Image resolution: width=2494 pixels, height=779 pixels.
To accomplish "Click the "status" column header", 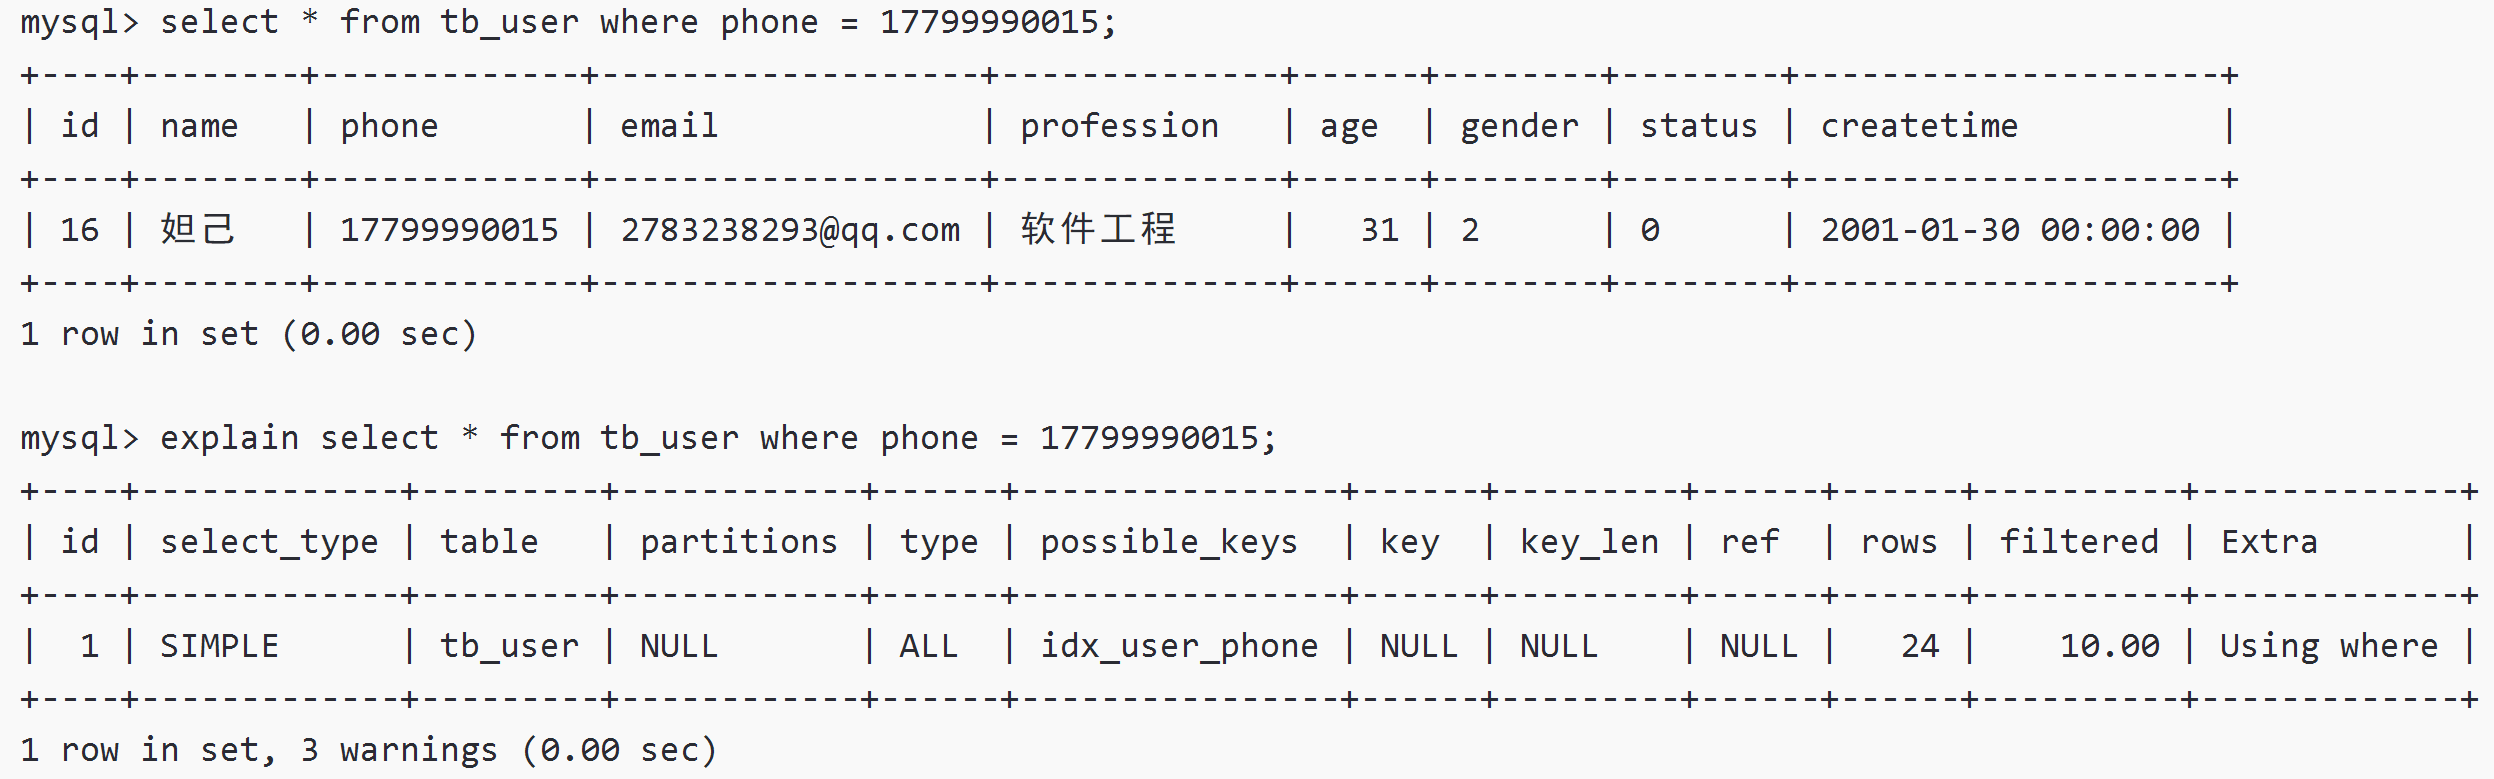I will (1699, 126).
